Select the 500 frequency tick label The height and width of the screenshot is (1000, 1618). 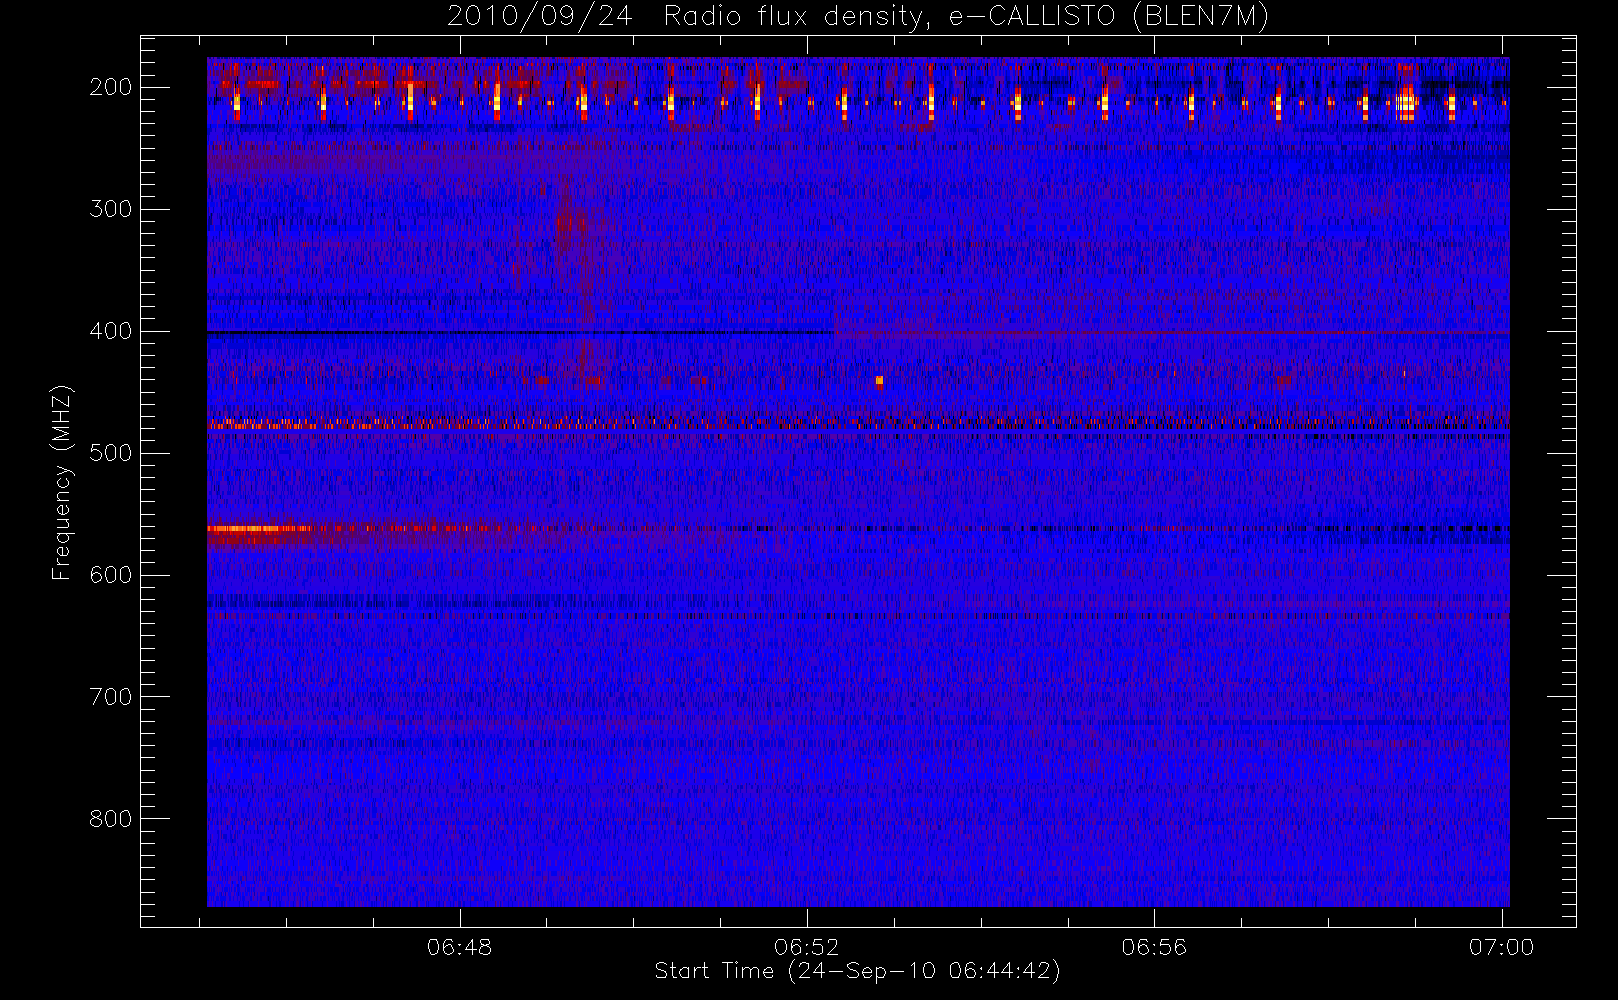(110, 453)
